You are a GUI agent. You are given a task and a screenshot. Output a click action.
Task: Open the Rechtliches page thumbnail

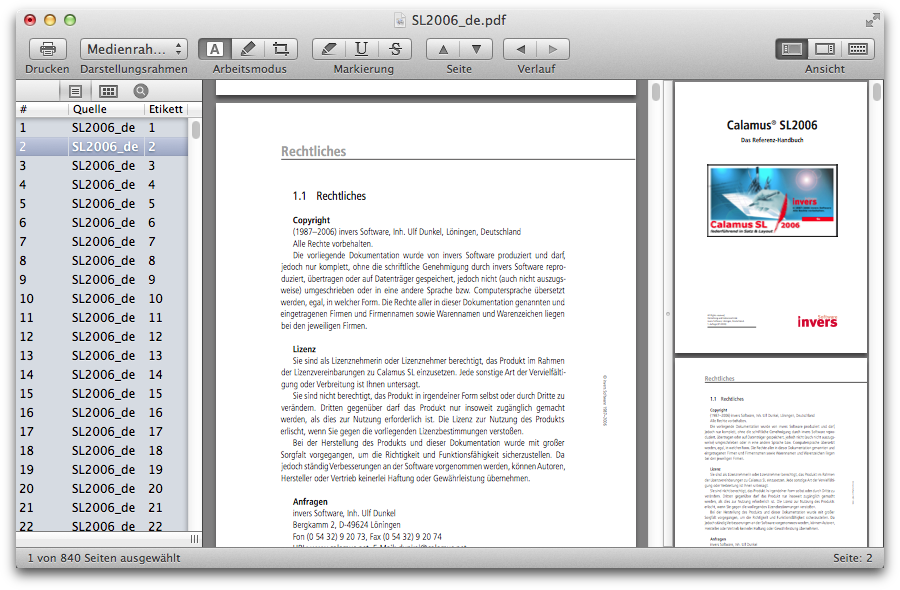(x=771, y=452)
